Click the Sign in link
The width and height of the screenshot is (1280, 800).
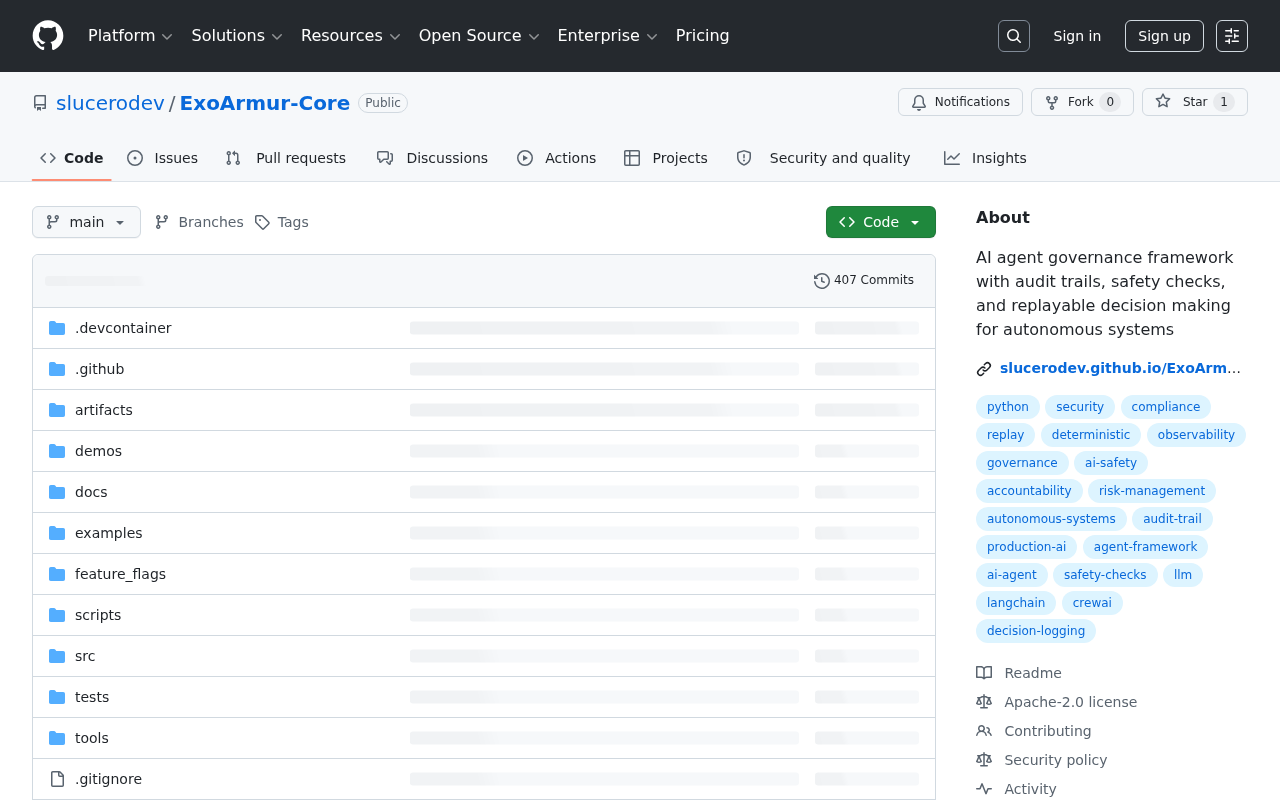[1077, 36]
